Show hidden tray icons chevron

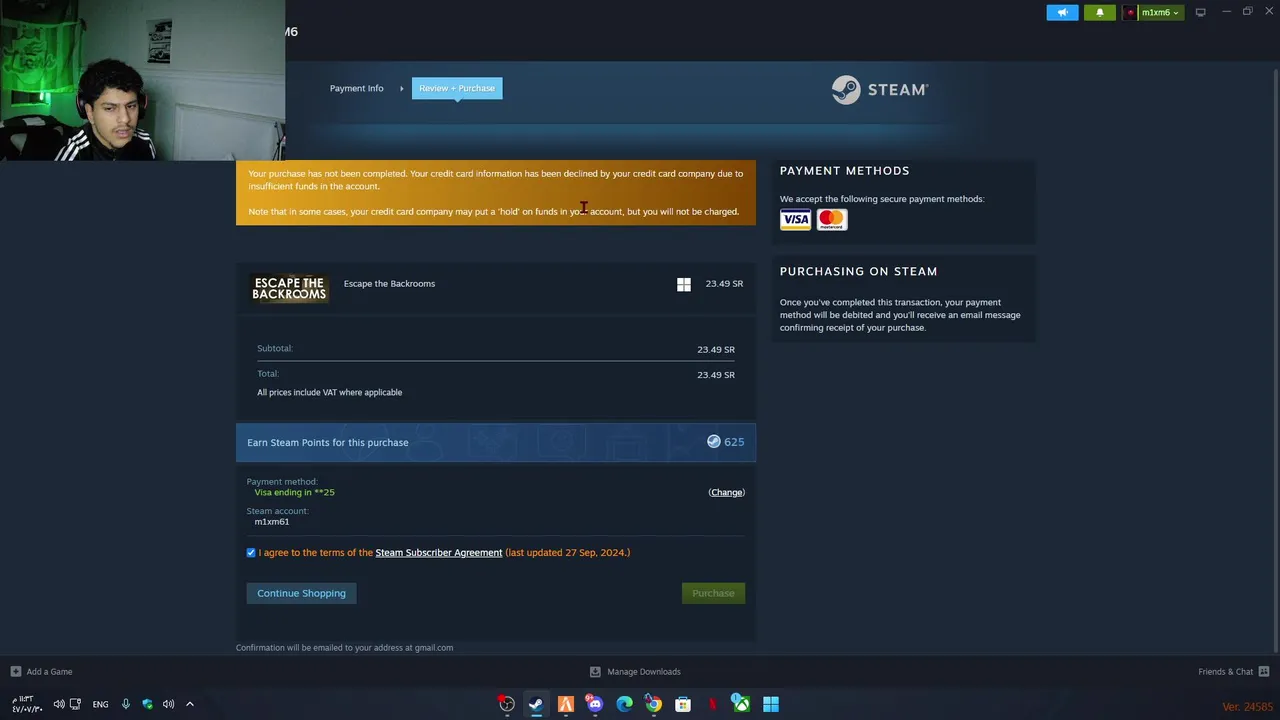click(x=190, y=704)
